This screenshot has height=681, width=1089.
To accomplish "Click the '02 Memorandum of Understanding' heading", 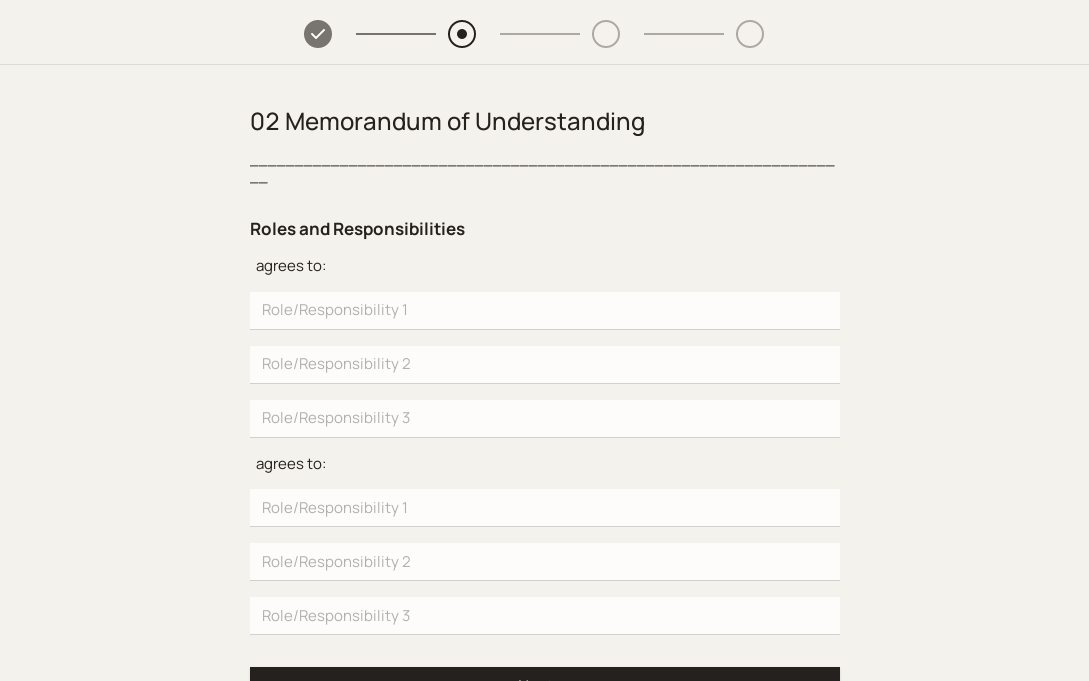I will (x=447, y=122).
